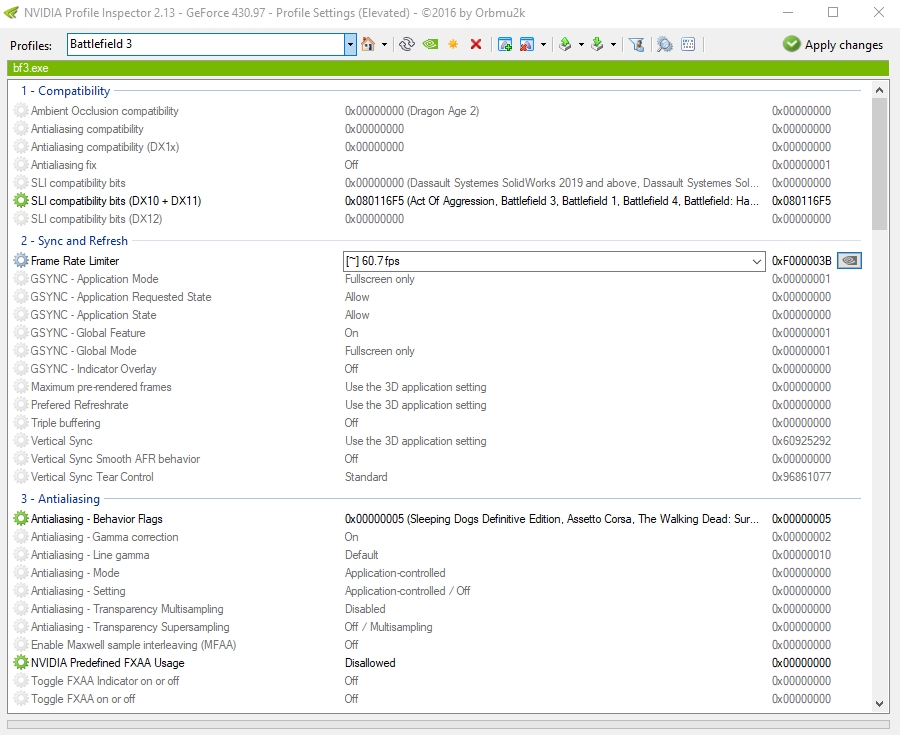The height and width of the screenshot is (735, 900).
Task: Click gear icon of NVIDIA Predefined FXAA Usage
Action: point(21,663)
